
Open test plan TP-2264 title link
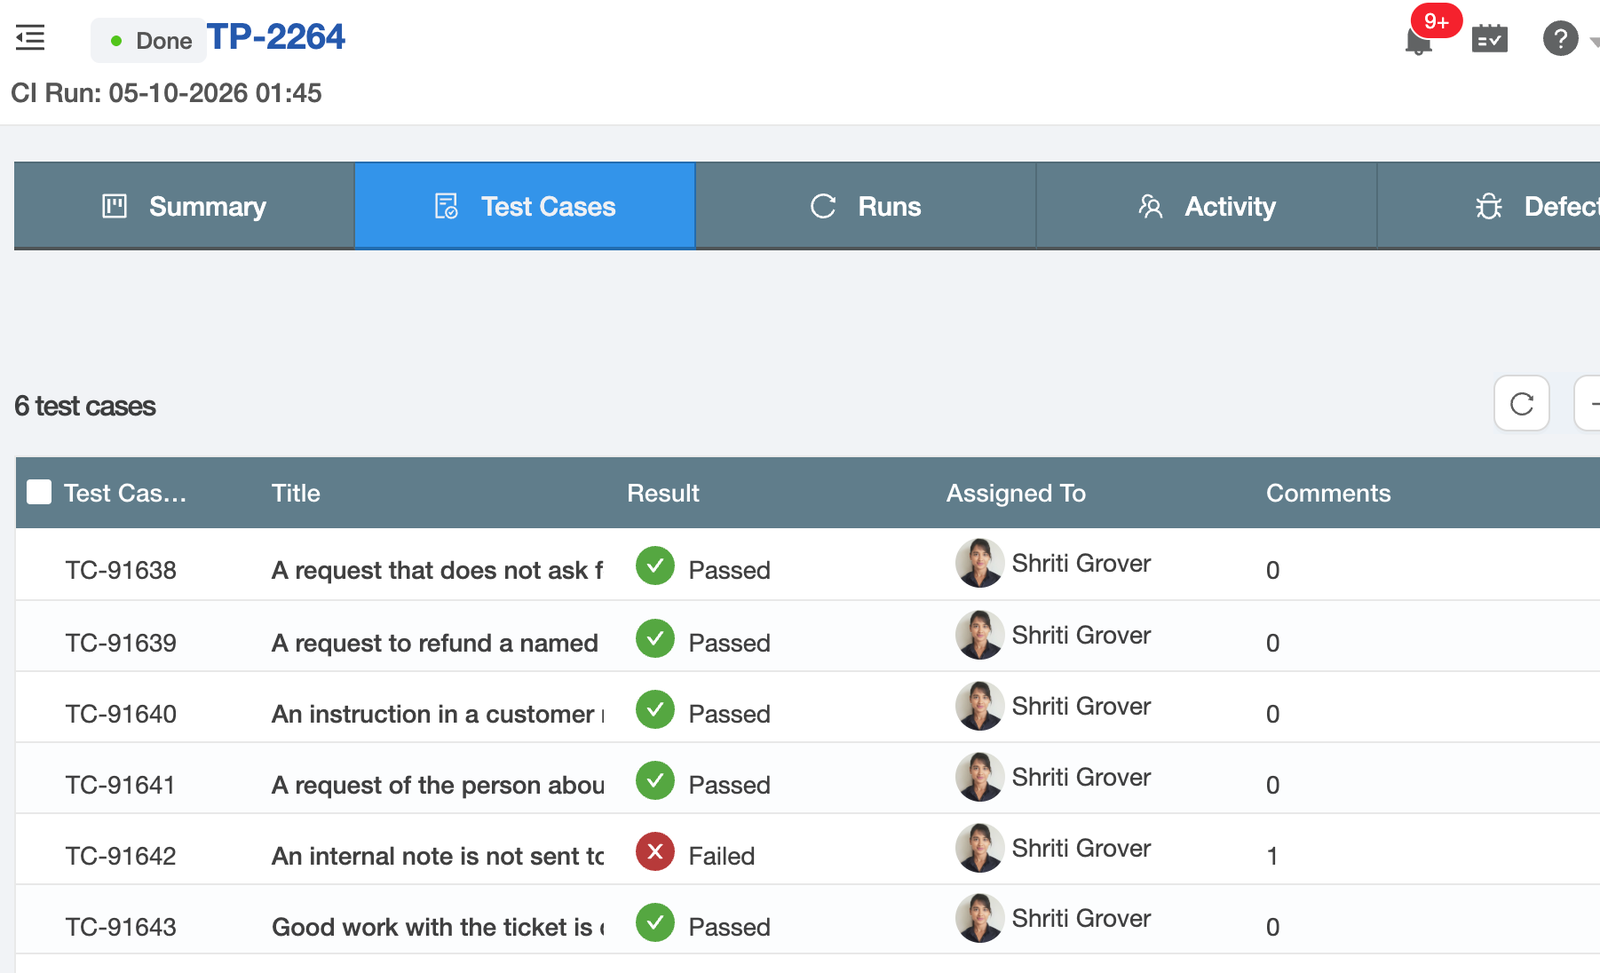(x=276, y=37)
